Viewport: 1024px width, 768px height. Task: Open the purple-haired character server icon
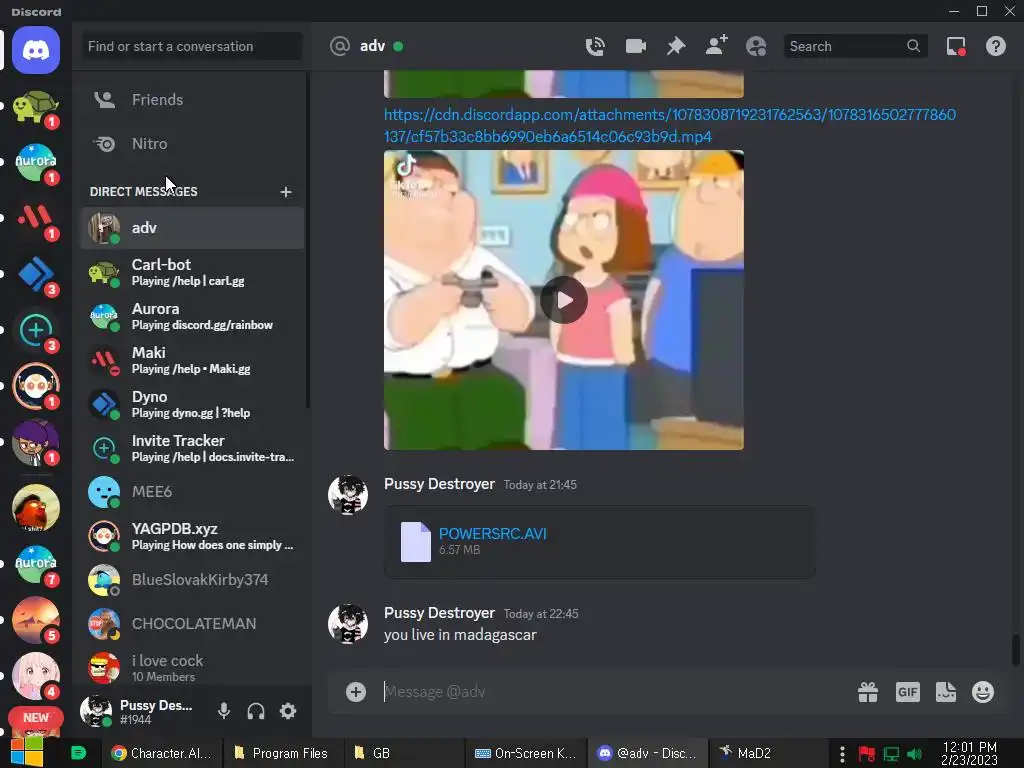coord(36,443)
